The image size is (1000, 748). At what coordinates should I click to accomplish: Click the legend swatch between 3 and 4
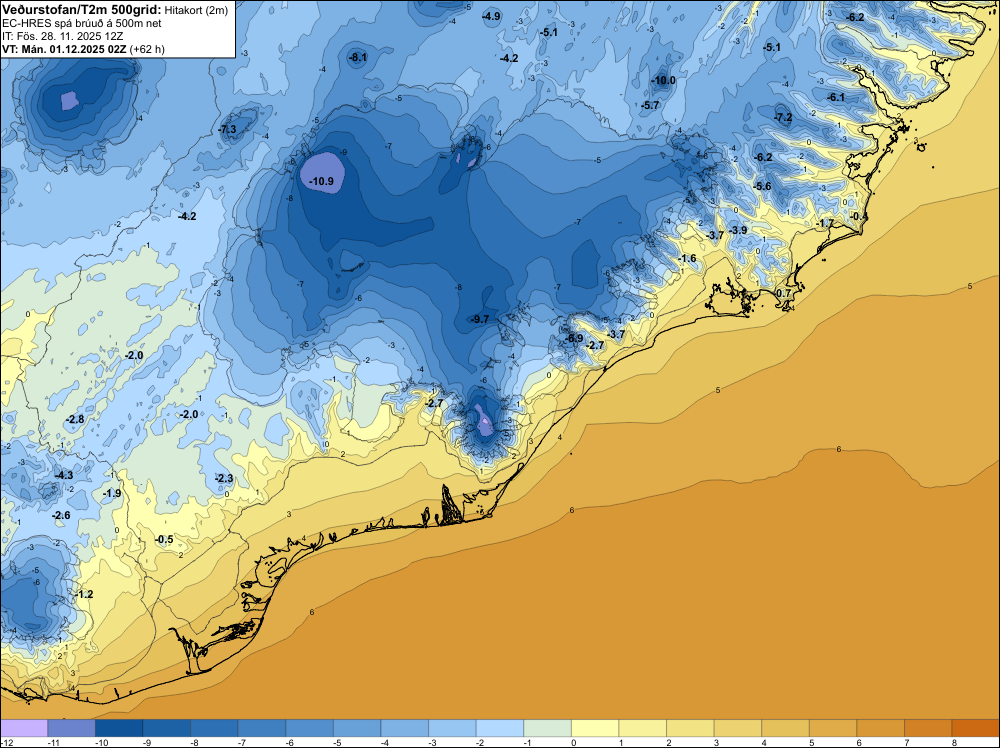(x=738, y=728)
